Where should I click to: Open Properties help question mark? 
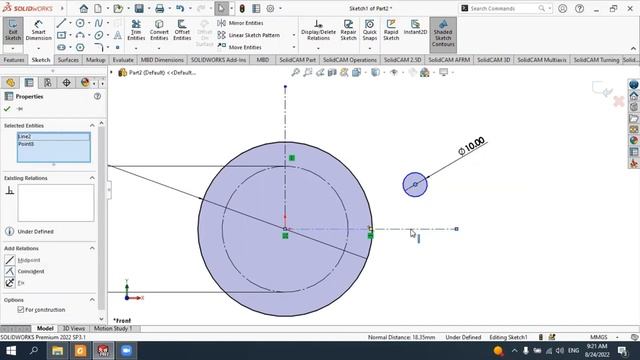pyautogui.click(x=98, y=96)
